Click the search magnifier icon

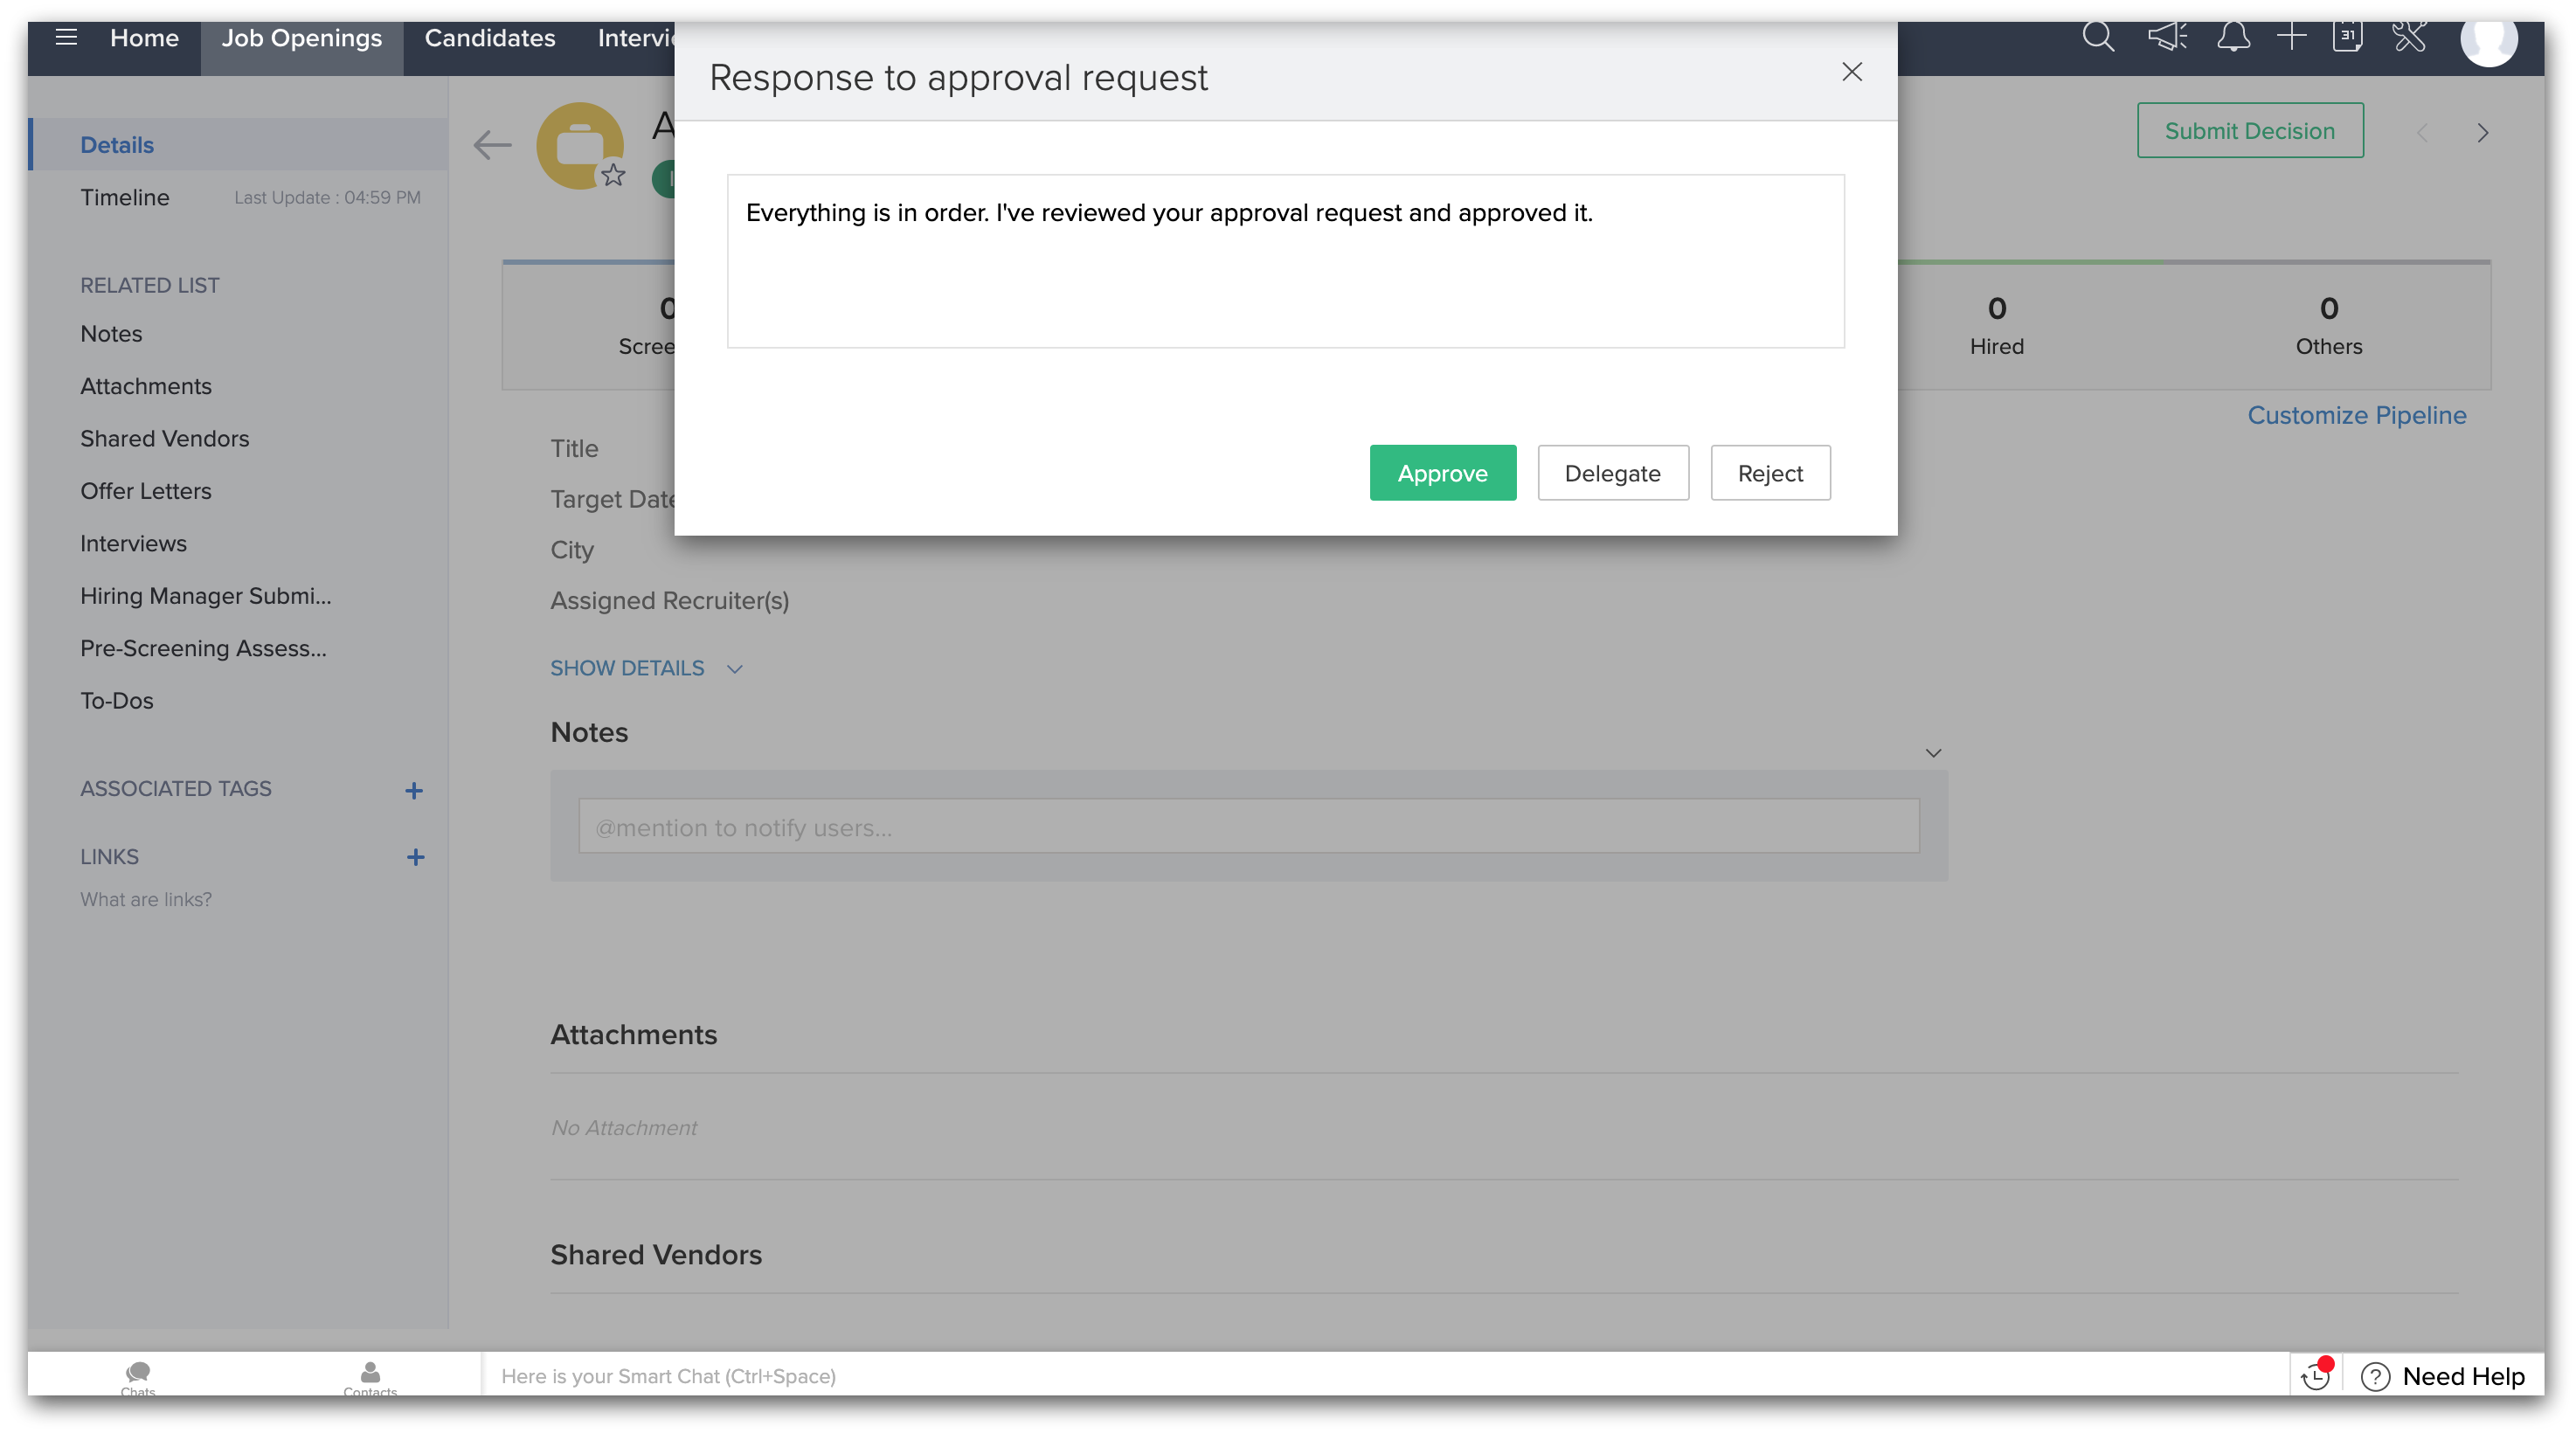pyautogui.click(x=2097, y=38)
